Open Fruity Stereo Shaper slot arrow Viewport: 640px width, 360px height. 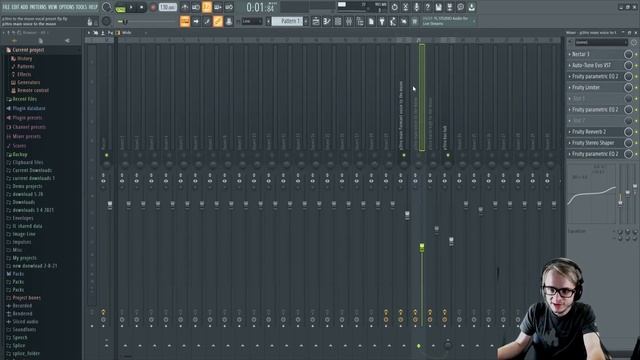(x=570, y=143)
